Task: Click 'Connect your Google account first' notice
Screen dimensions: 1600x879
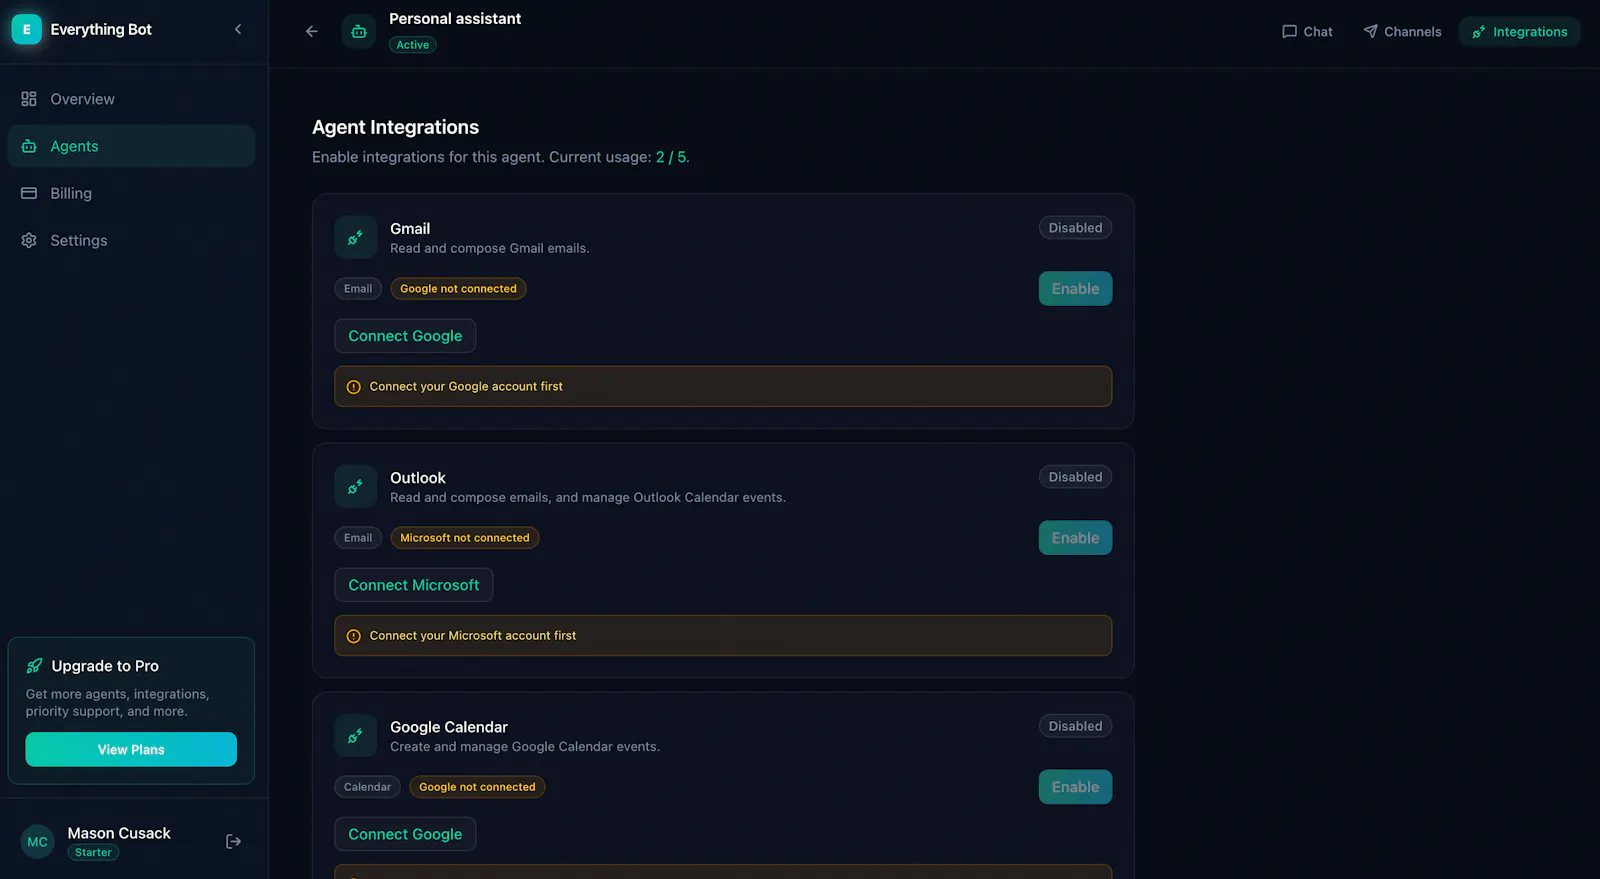Action: [723, 386]
